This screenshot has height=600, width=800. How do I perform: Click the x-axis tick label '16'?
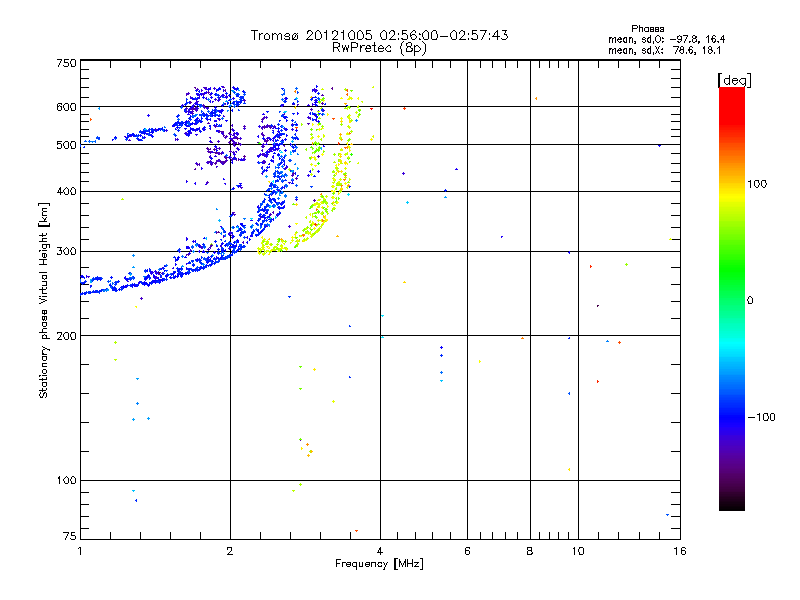click(x=680, y=551)
